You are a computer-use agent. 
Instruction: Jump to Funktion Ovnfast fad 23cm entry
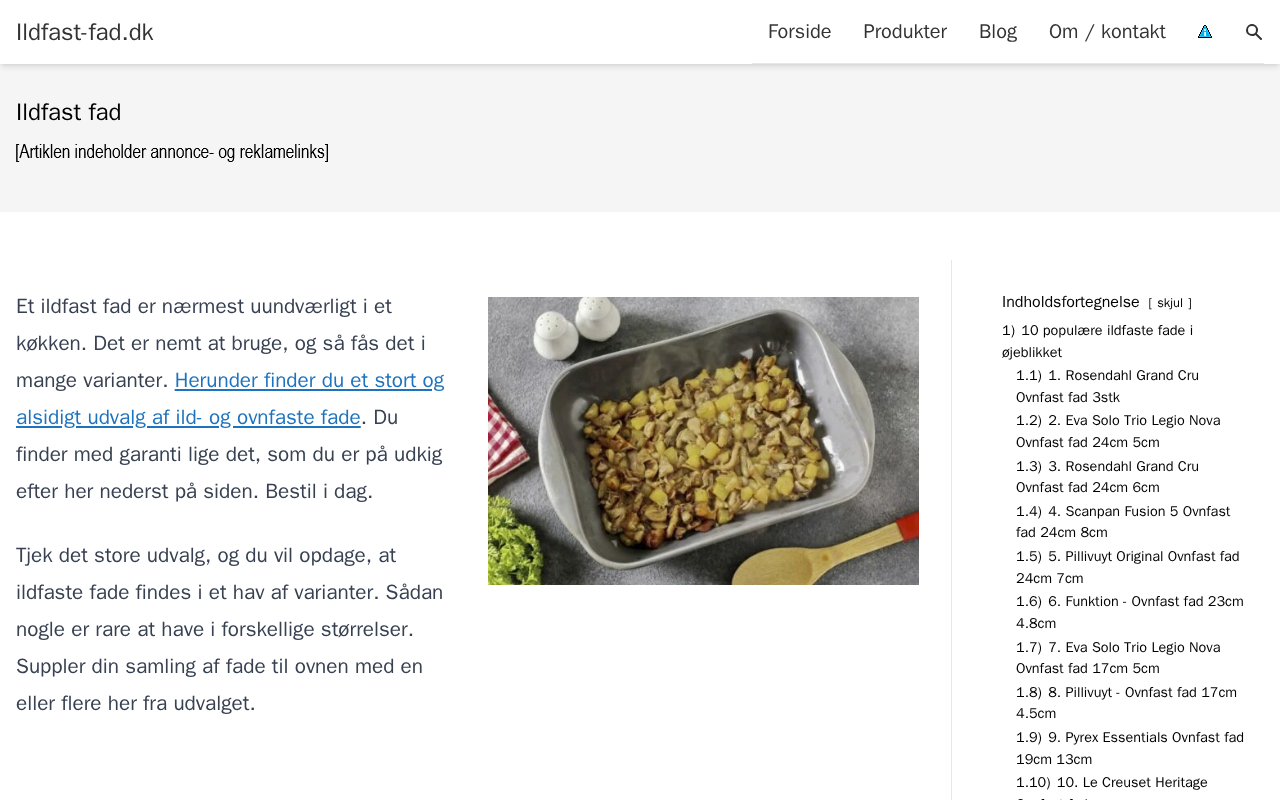(x=1130, y=612)
